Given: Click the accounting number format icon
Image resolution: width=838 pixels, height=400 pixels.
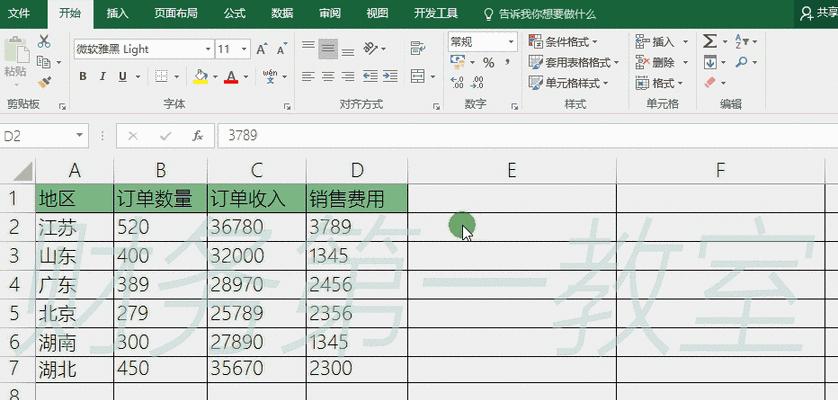Looking at the screenshot, I should [x=457, y=62].
